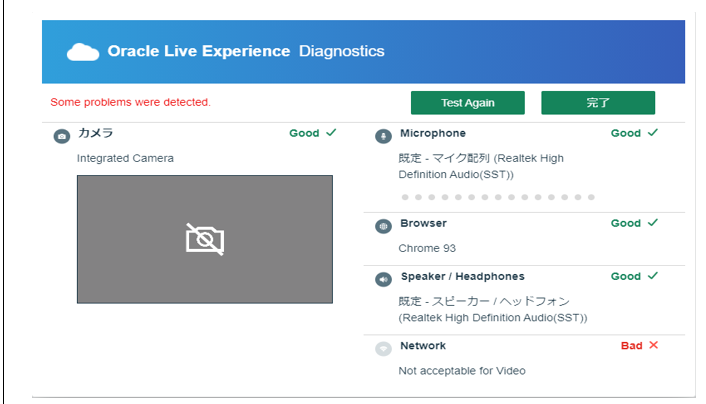Click the Chrome 93 browser text
This screenshot has width=706, height=404.
pyautogui.click(x=427, y=248)
